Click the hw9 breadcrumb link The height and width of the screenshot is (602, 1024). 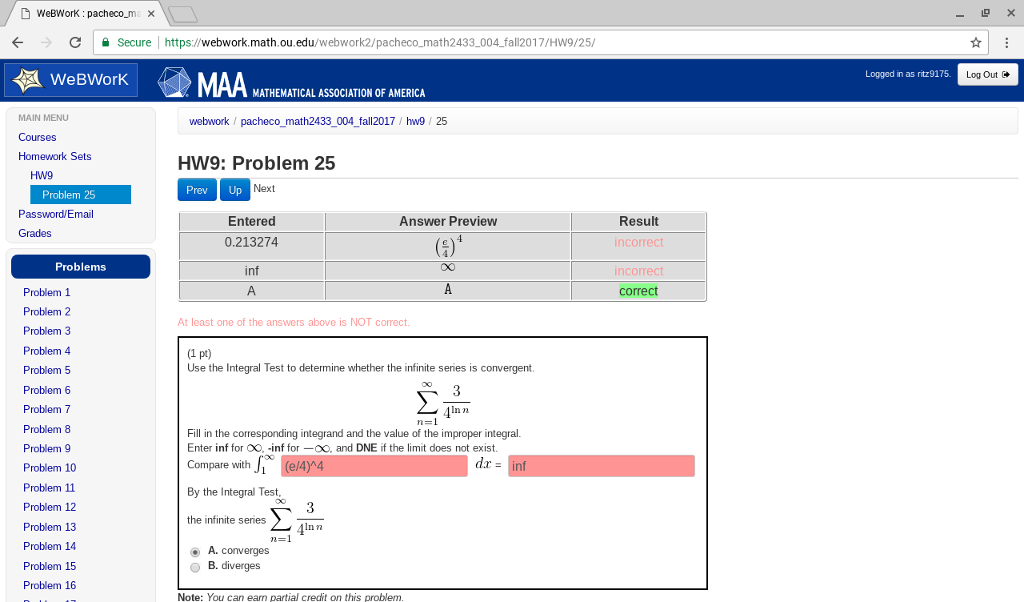tap(414, 121)
